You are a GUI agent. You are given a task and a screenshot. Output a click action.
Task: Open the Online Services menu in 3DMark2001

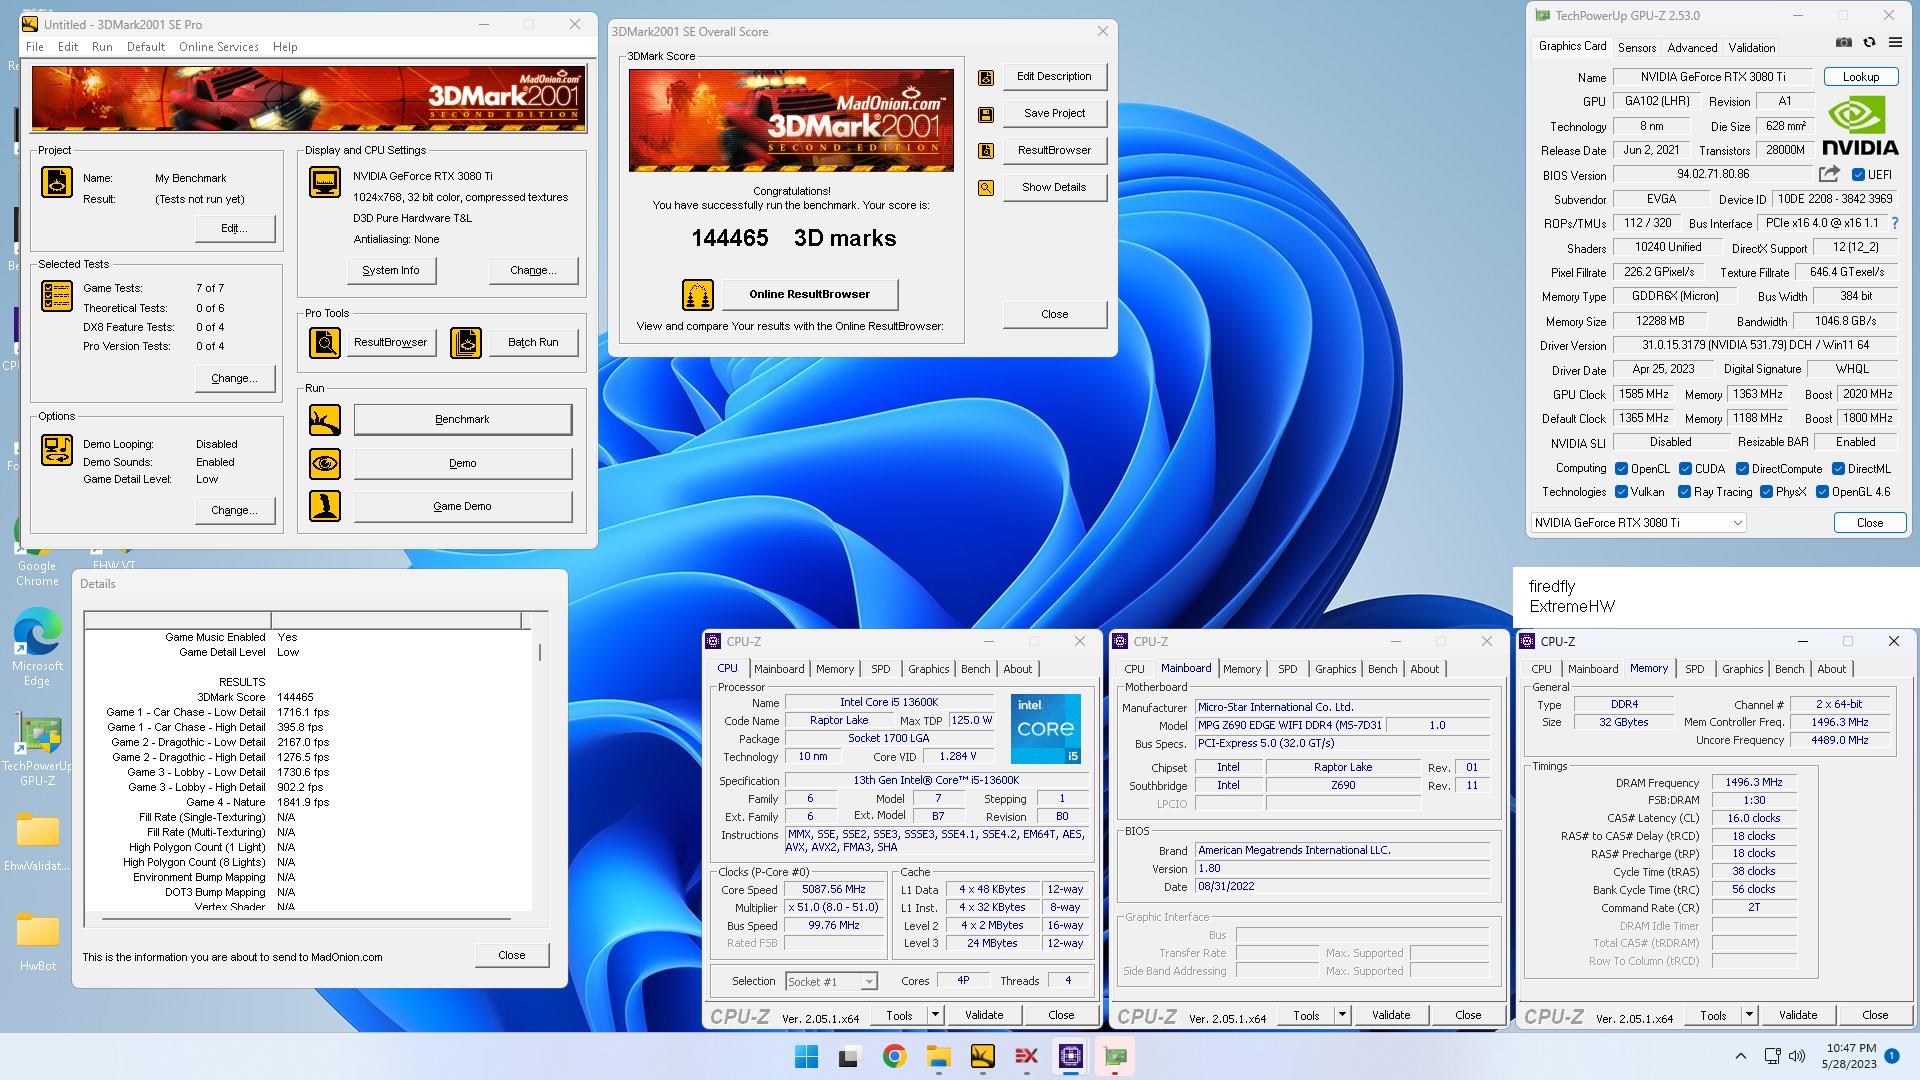(x=219, y=47)
